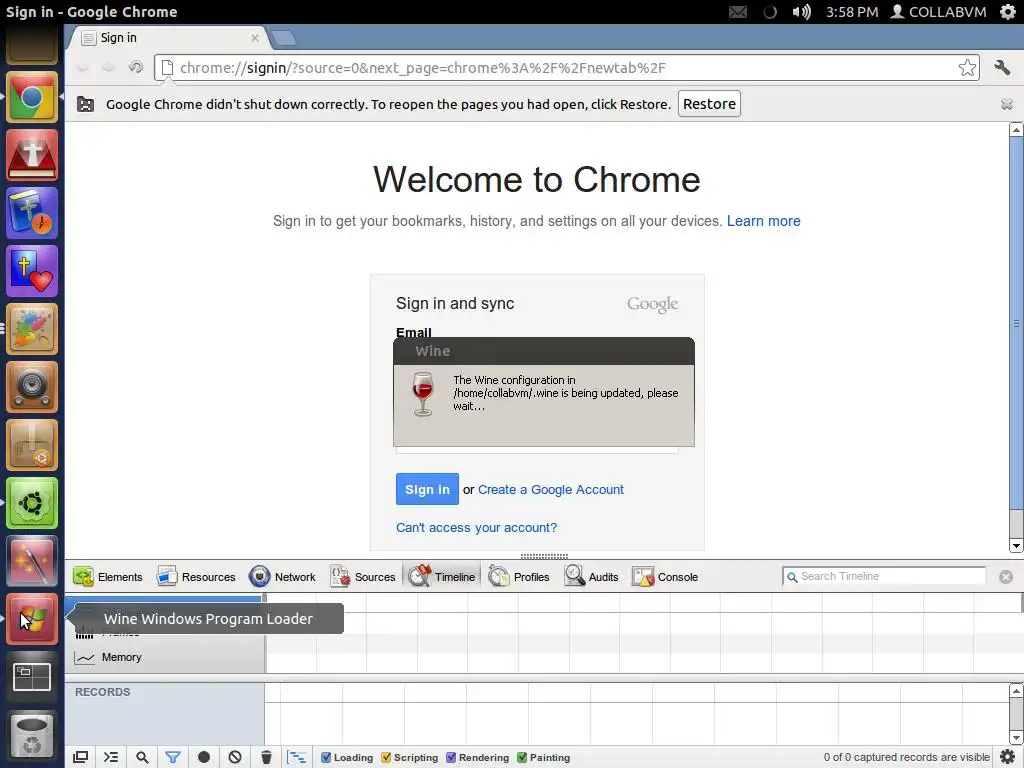The width and height of the screenshot is (1024, 768).
Task: Click Wine Windows Program Loader launcher
Action: point(32,619)
